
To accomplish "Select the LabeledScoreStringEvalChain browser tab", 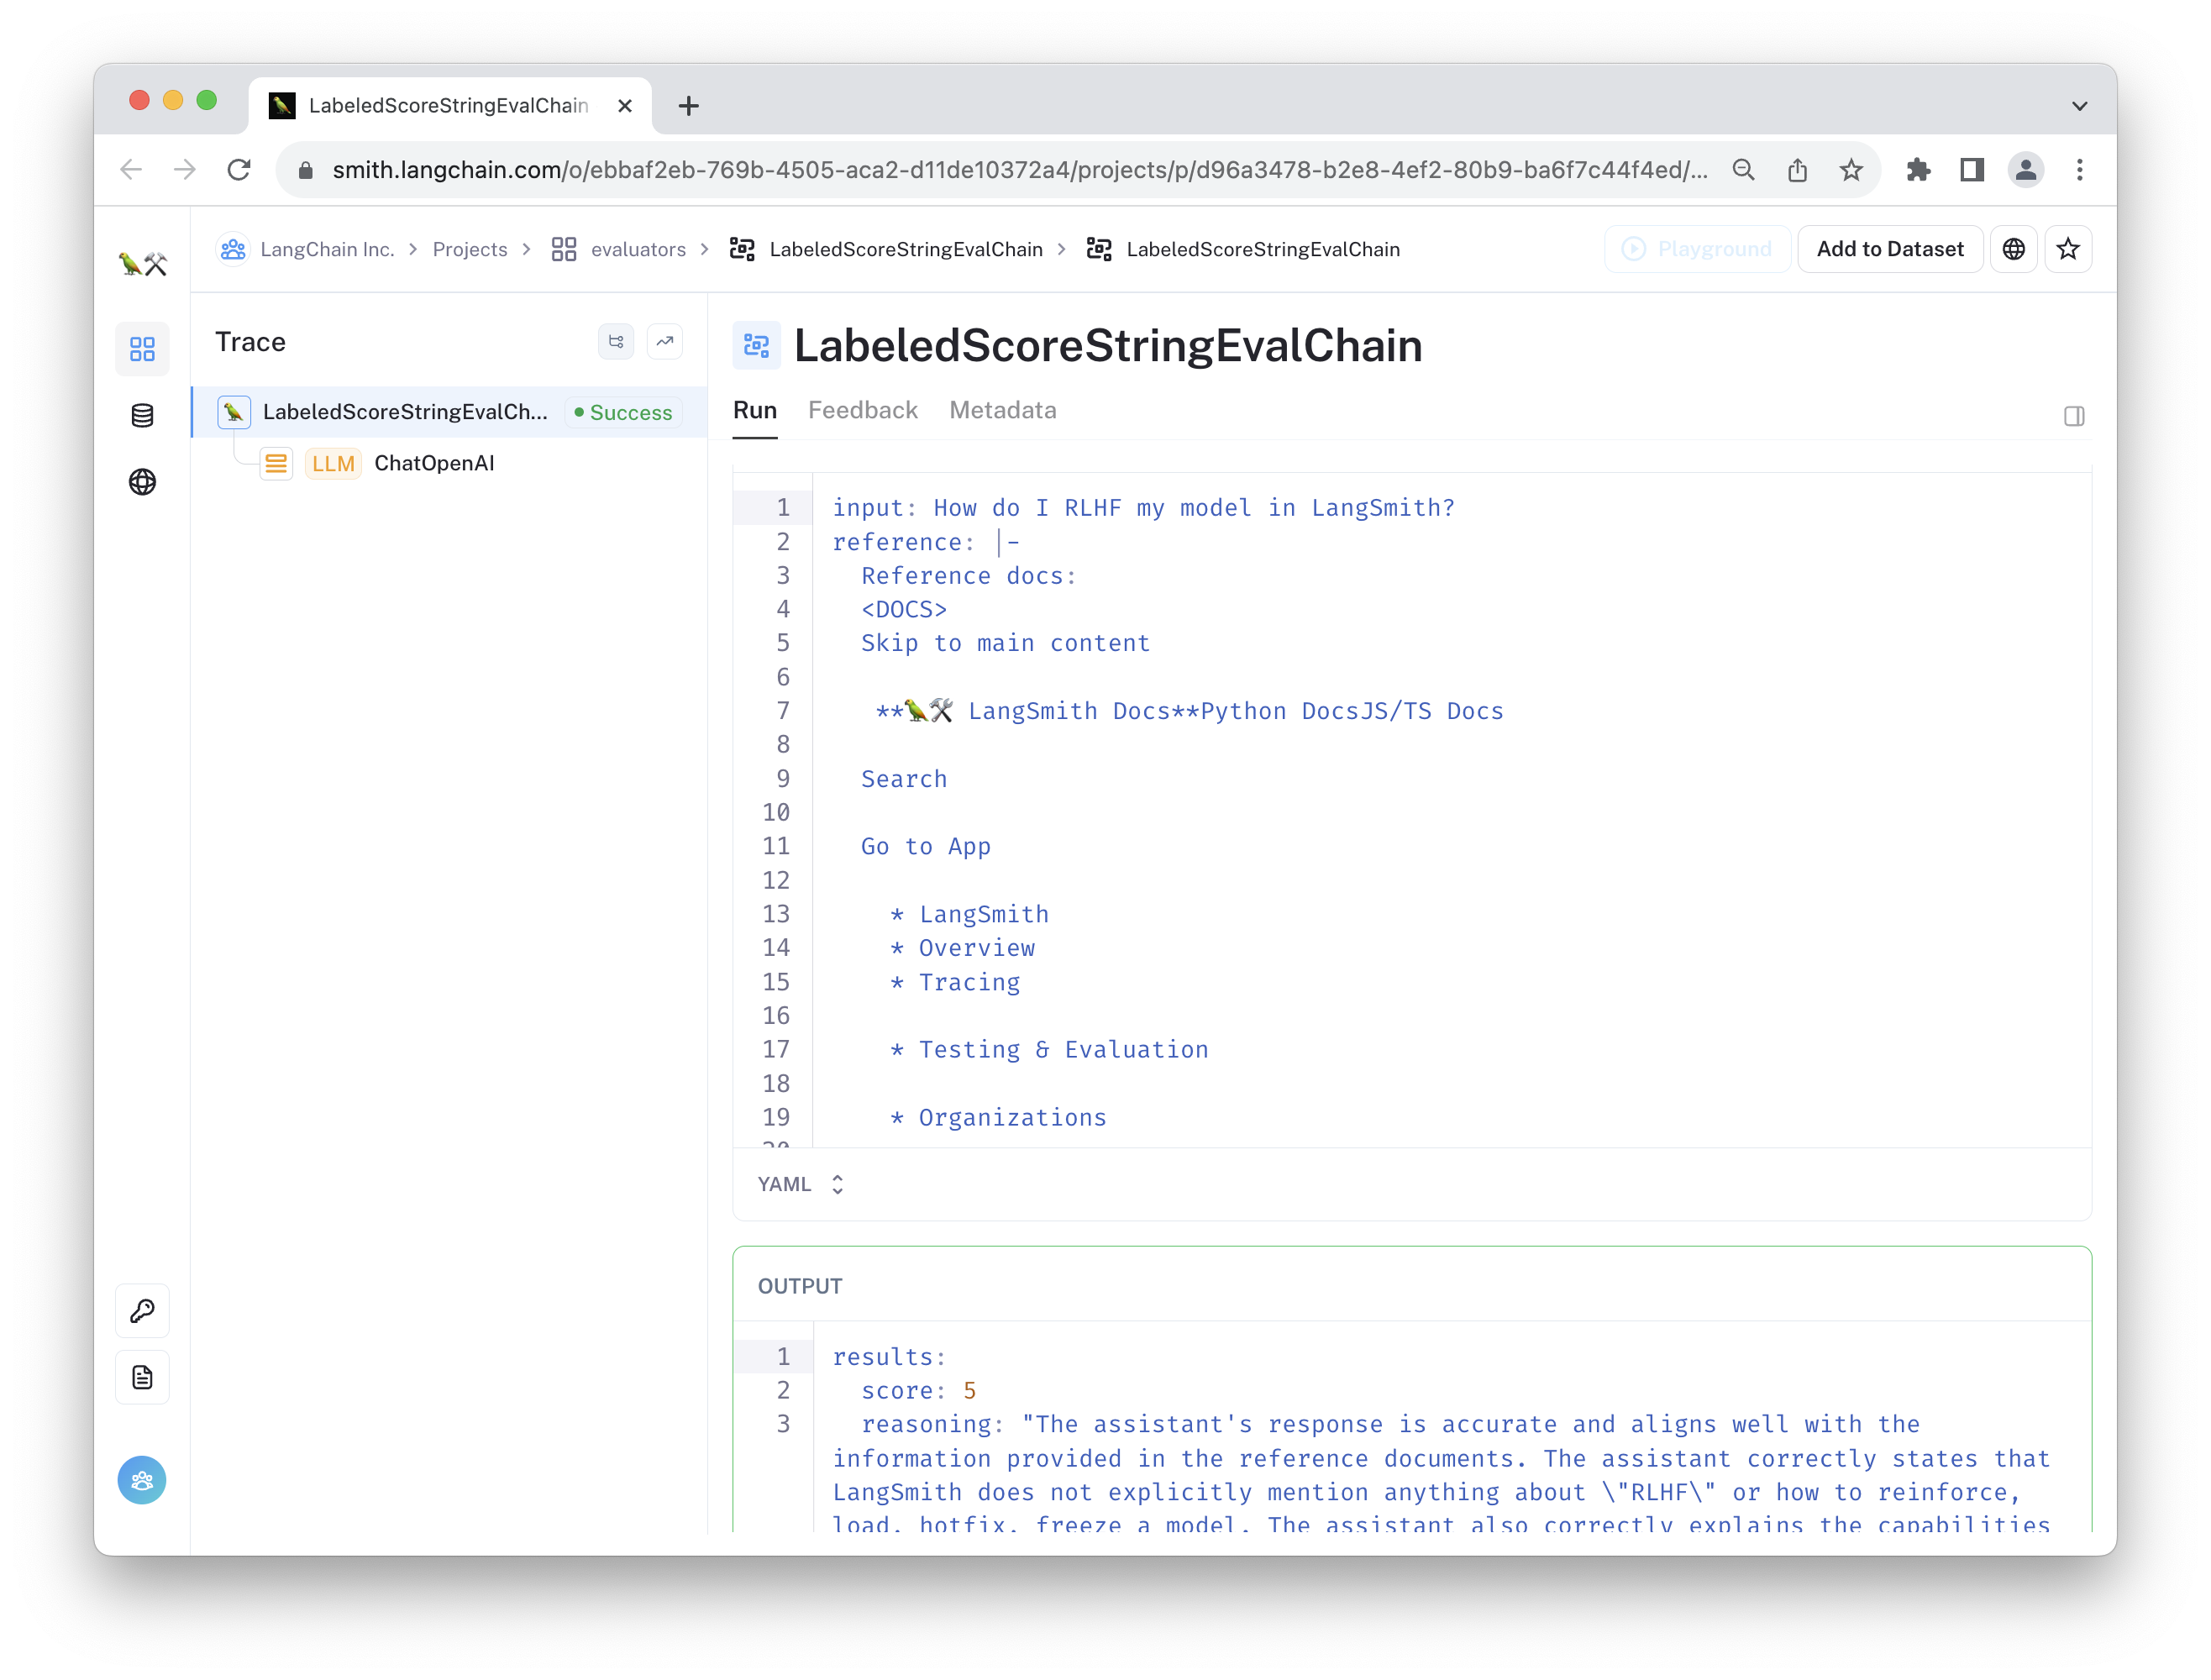I will pyautogui.click(x=449, y=106).
